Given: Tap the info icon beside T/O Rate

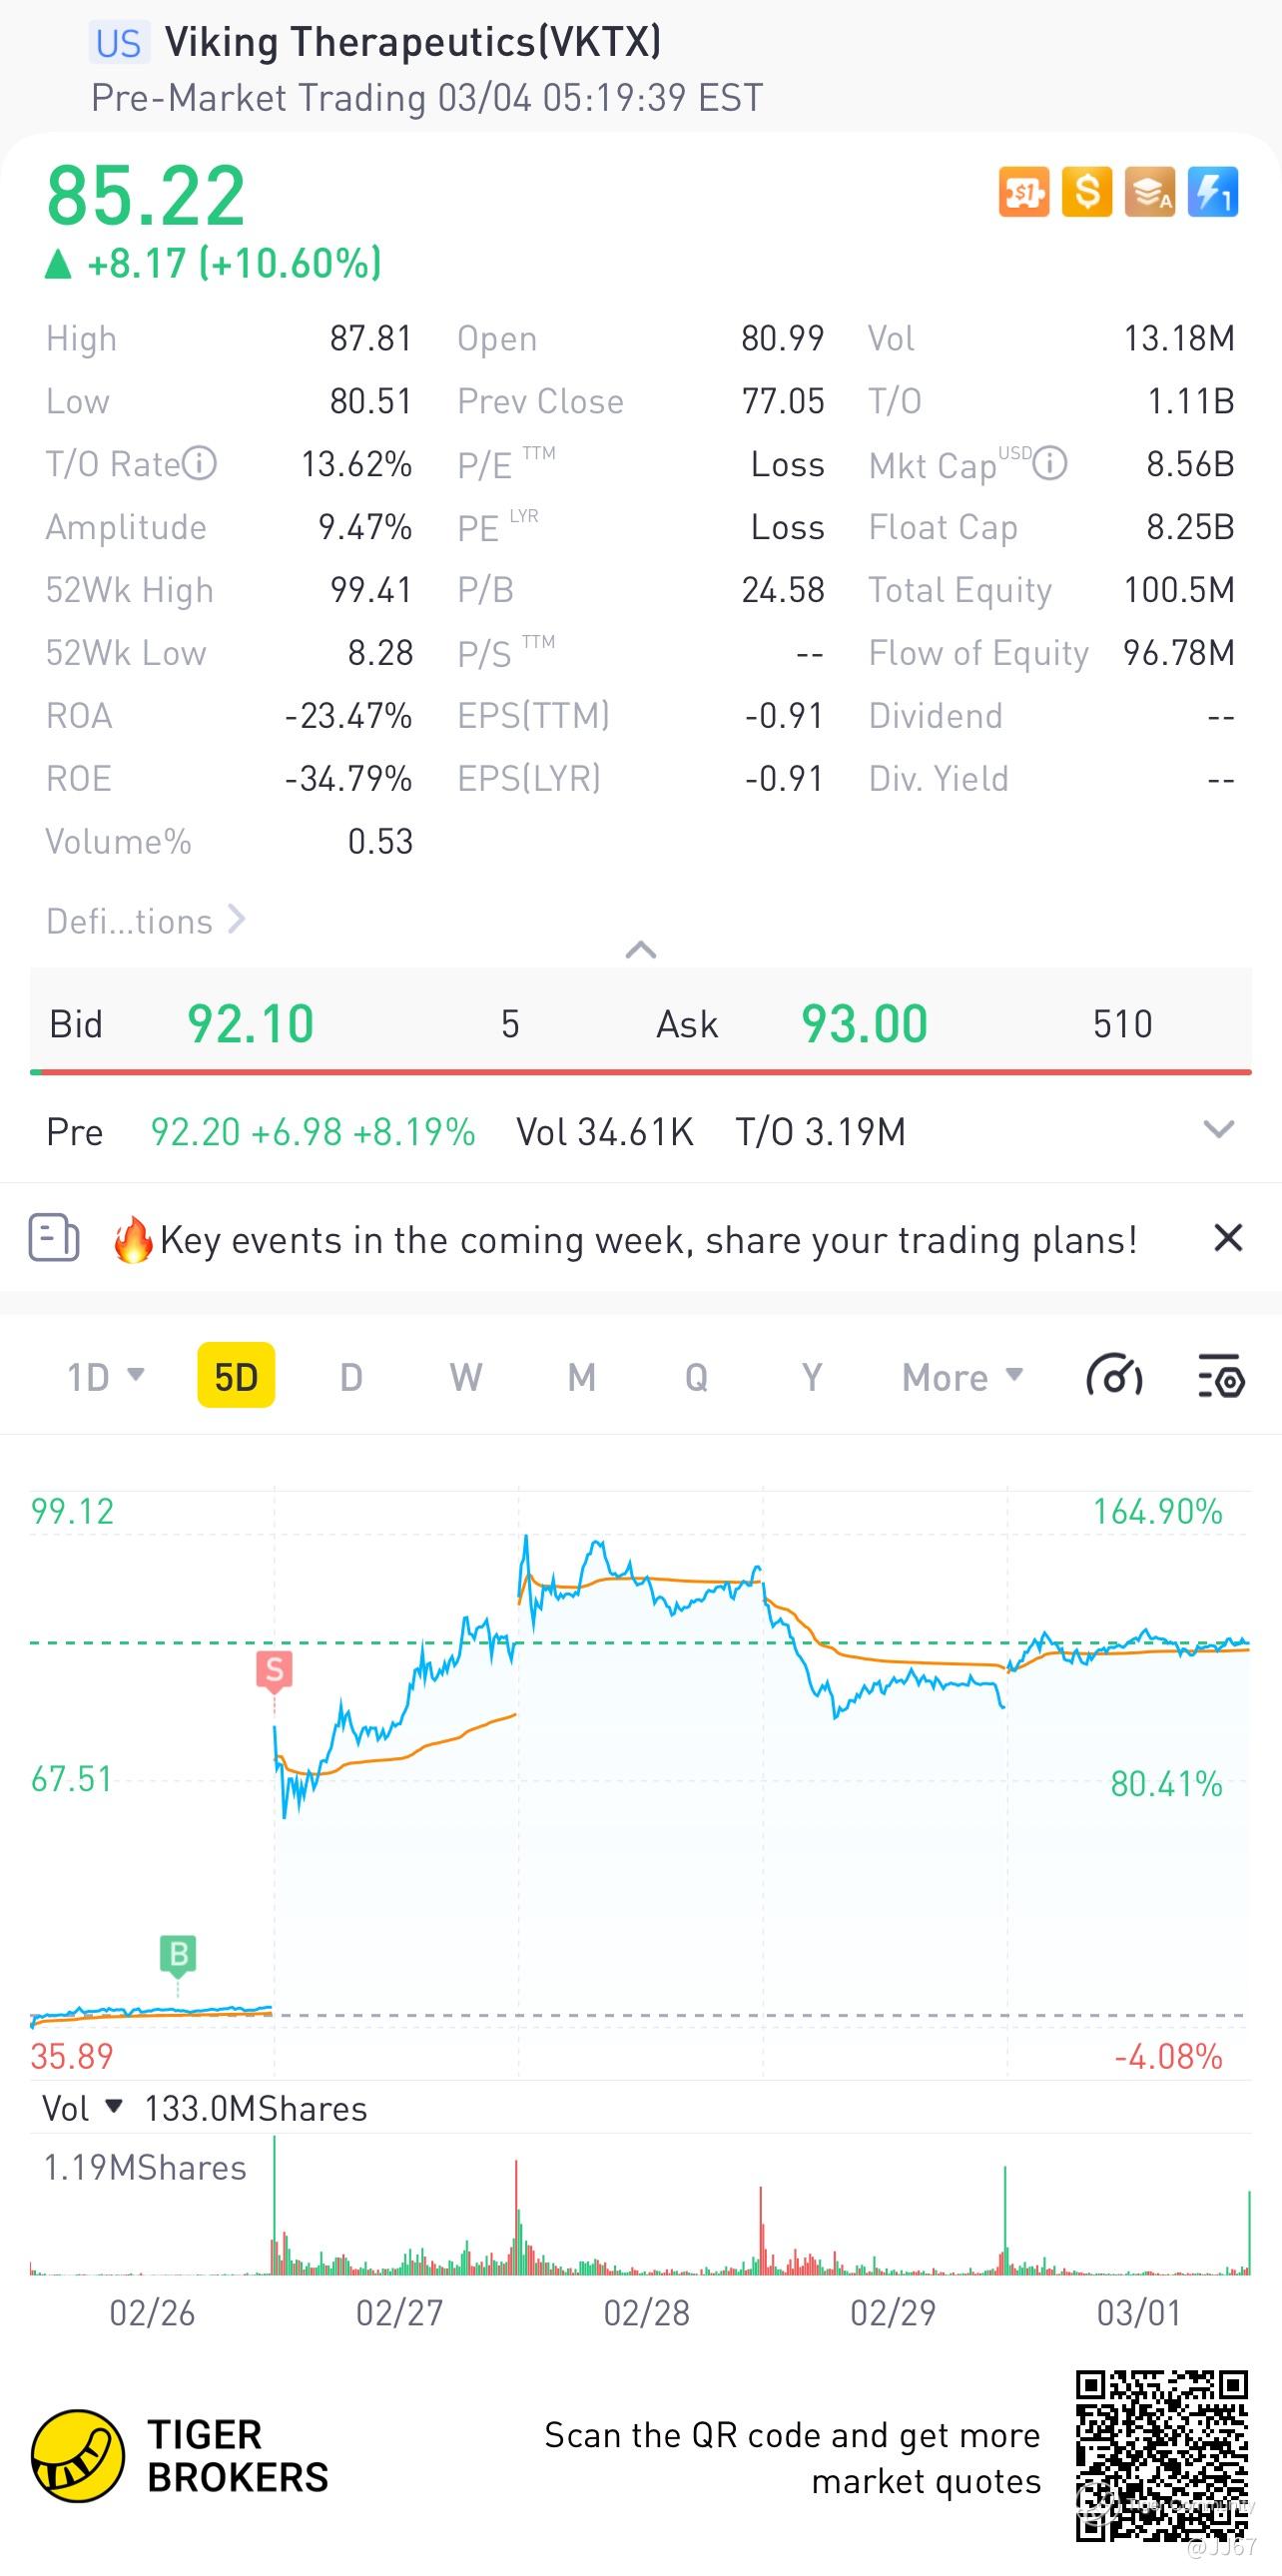Looking at the screenshot, I should [200, 464].
